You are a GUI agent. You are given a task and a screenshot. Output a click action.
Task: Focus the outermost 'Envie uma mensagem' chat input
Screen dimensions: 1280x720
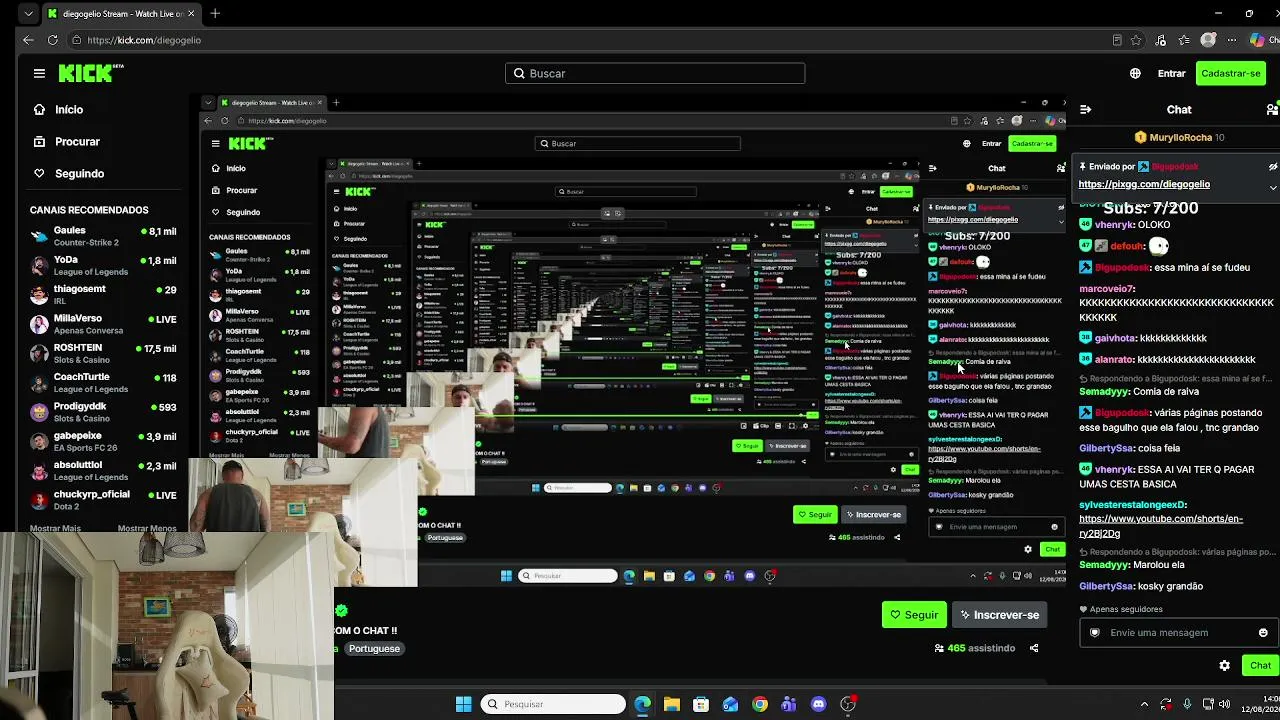pyautogui.click(x=1177, y=632)
